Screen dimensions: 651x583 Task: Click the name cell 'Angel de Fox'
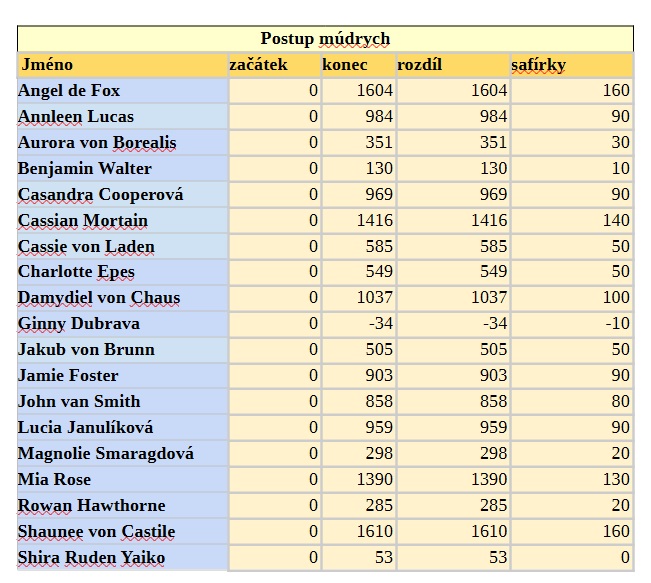(x=69, y=91)
